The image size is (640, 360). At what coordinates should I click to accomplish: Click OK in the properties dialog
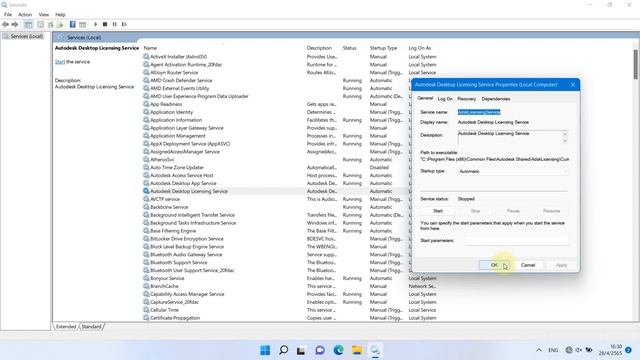click(494, 265)
